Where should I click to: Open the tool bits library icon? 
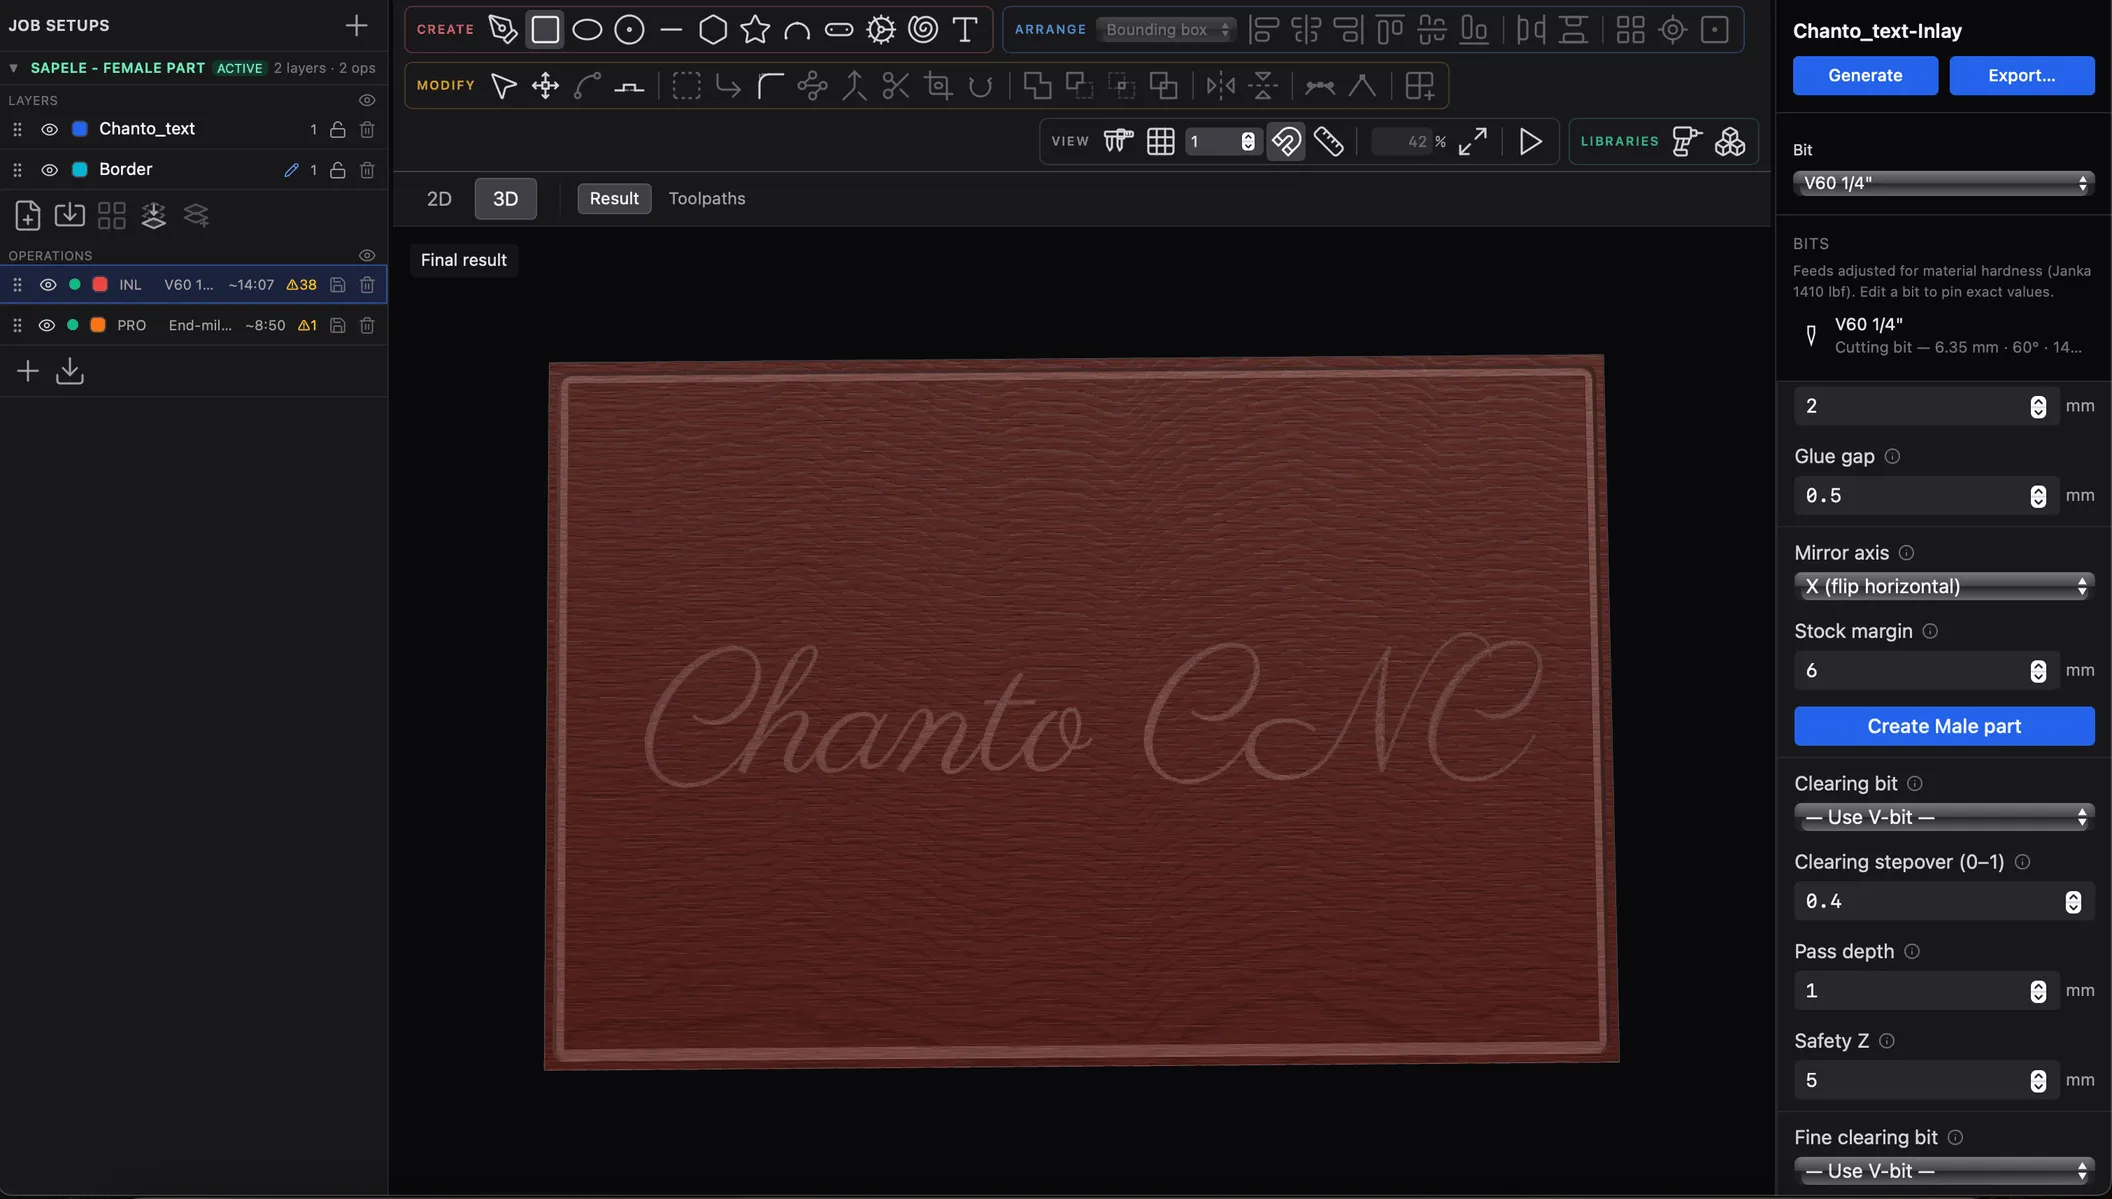point(1687,142)
